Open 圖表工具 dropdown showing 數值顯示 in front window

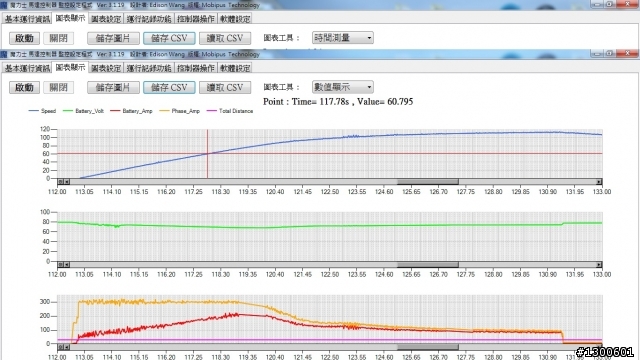[342, 87]
